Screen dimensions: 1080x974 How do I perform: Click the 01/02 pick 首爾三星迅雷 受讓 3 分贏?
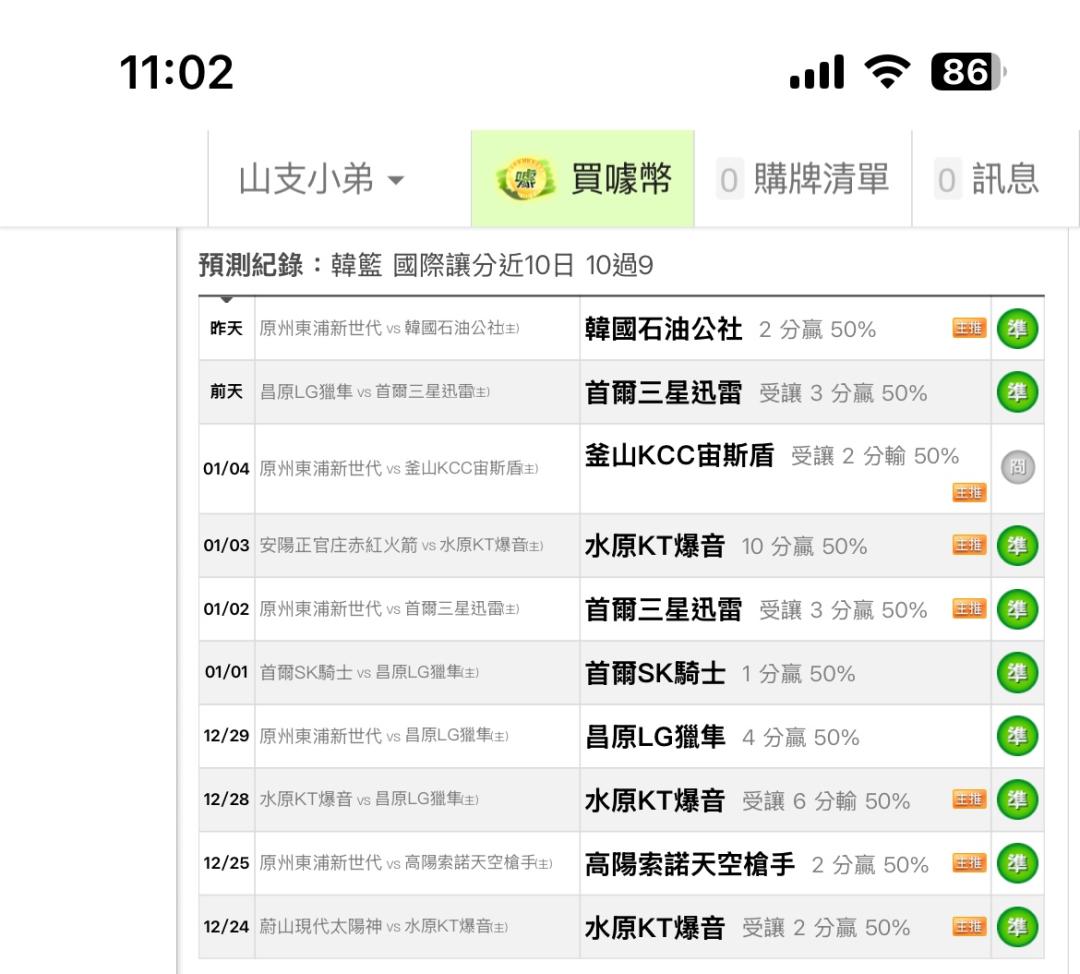pyautogui.click(x=756, y=610)
